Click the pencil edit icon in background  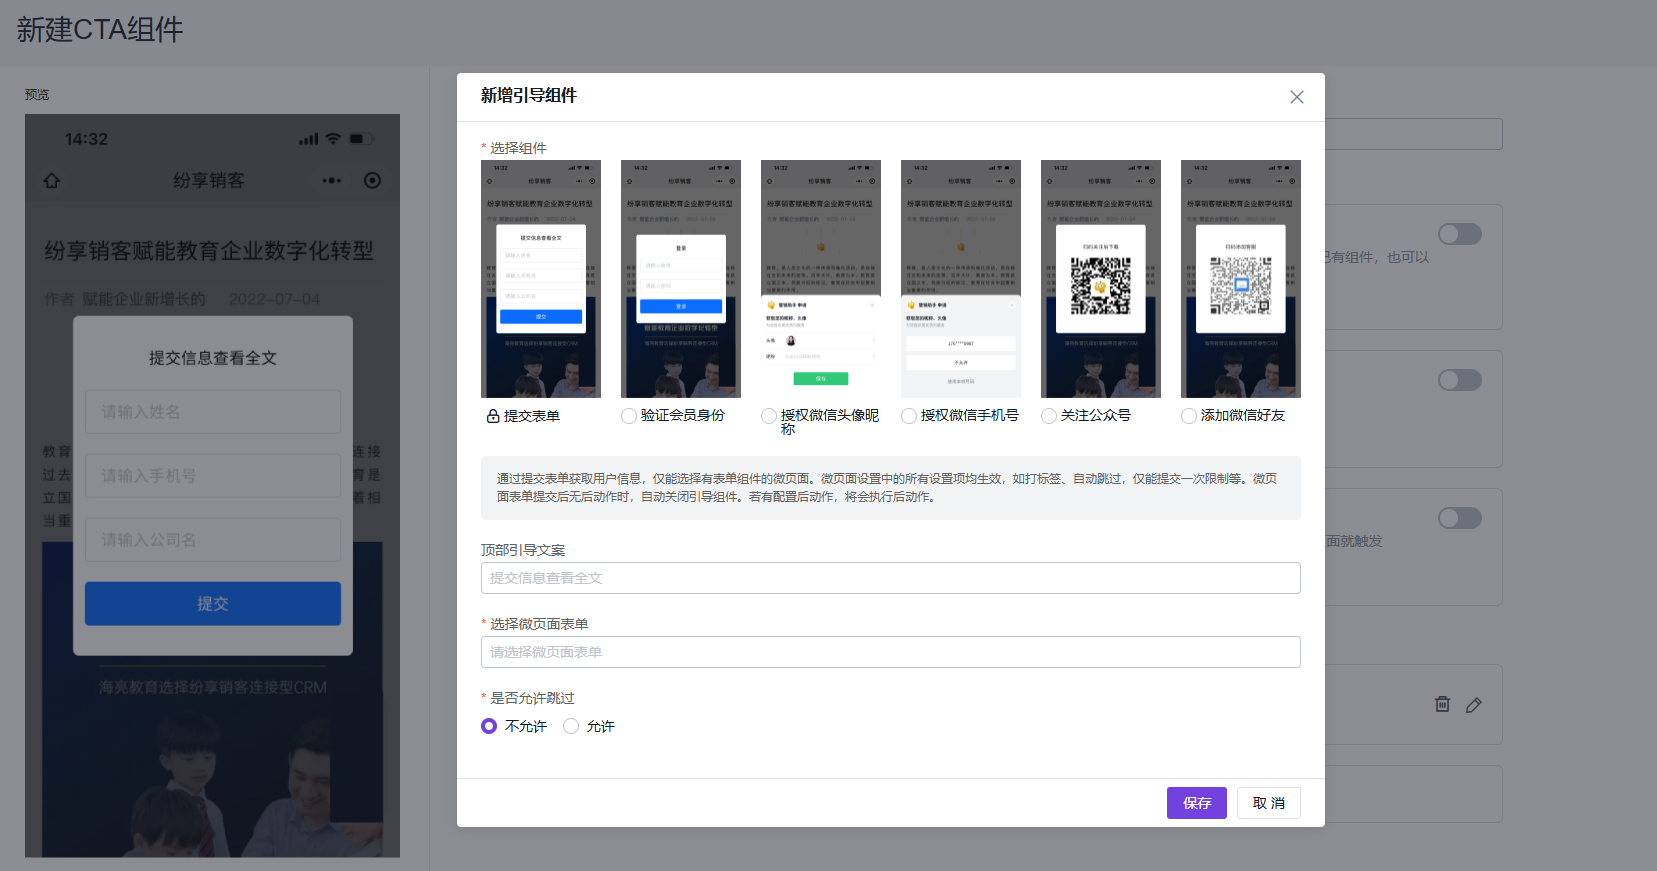pos(1474,705)
